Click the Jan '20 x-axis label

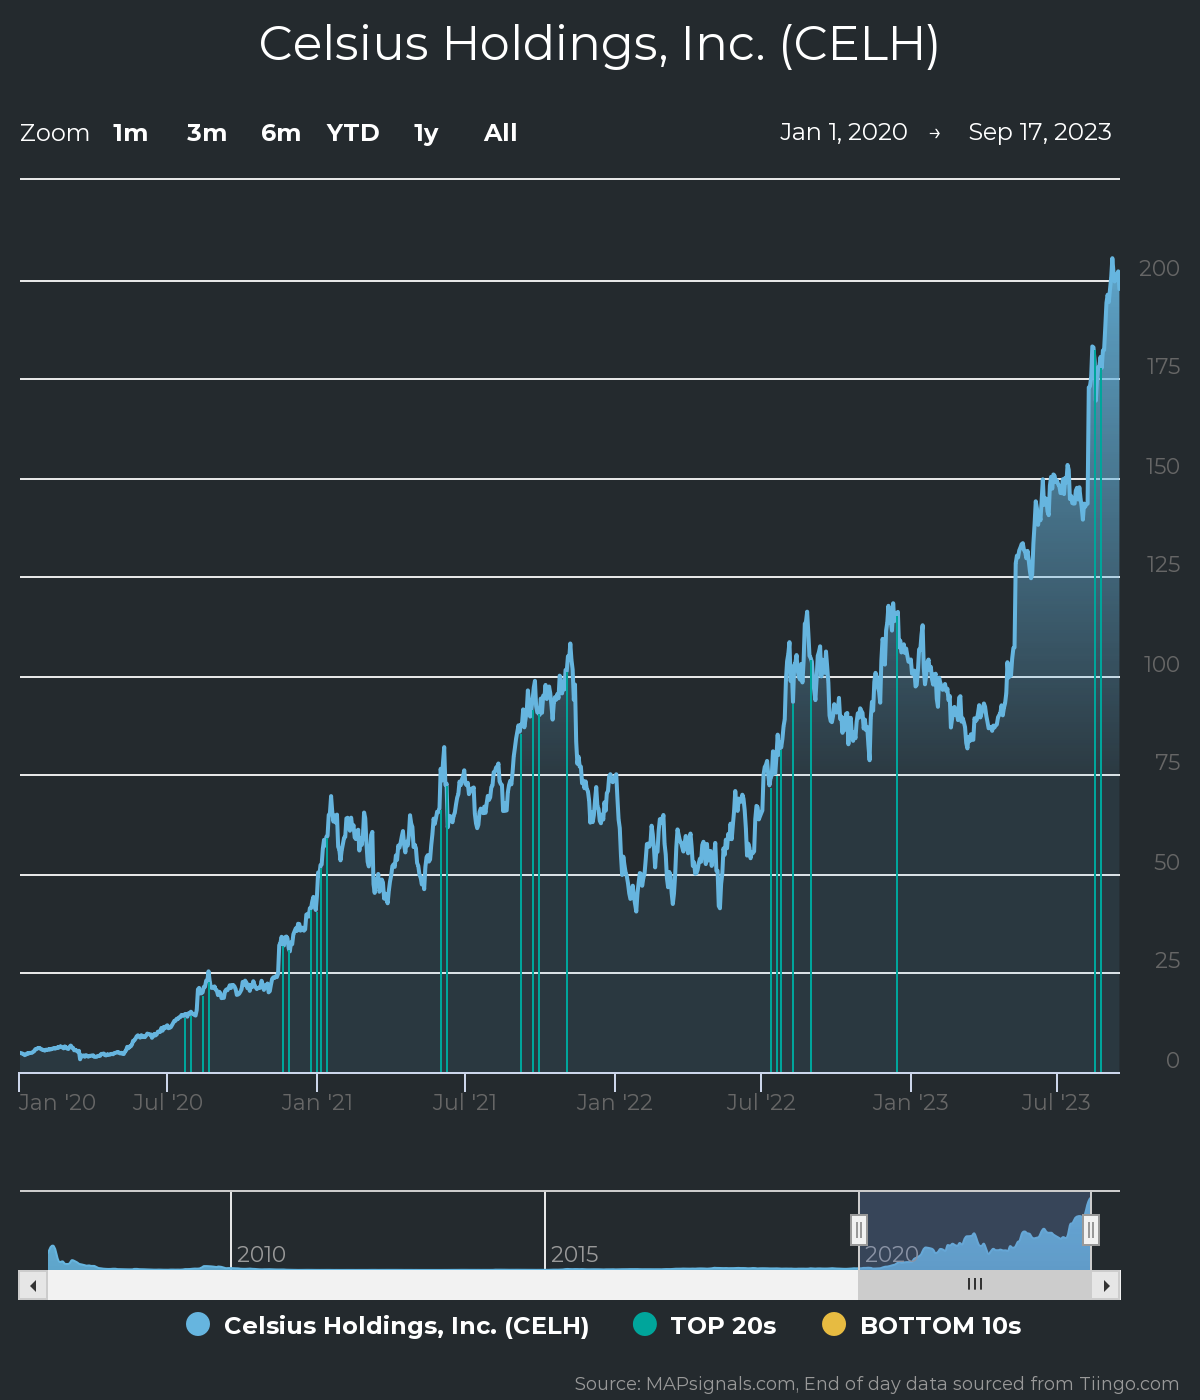point(58,1102)
